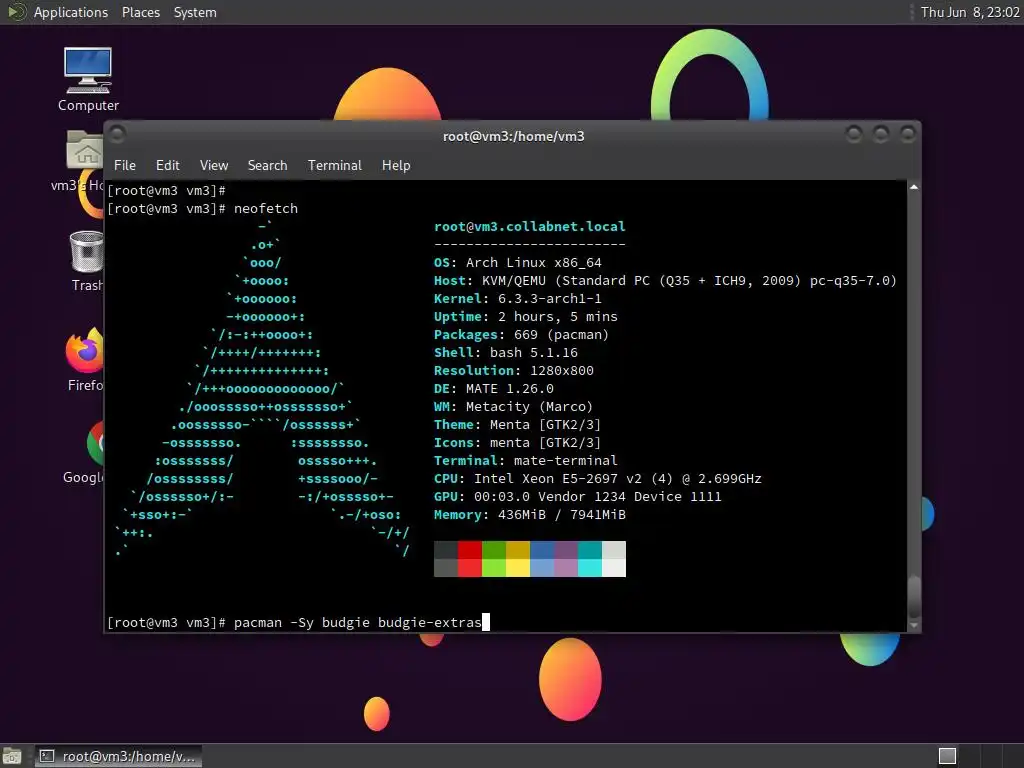Open the terminal Edit menu
The height and width of the screenshot is (768, 1024).
[167, 165]
